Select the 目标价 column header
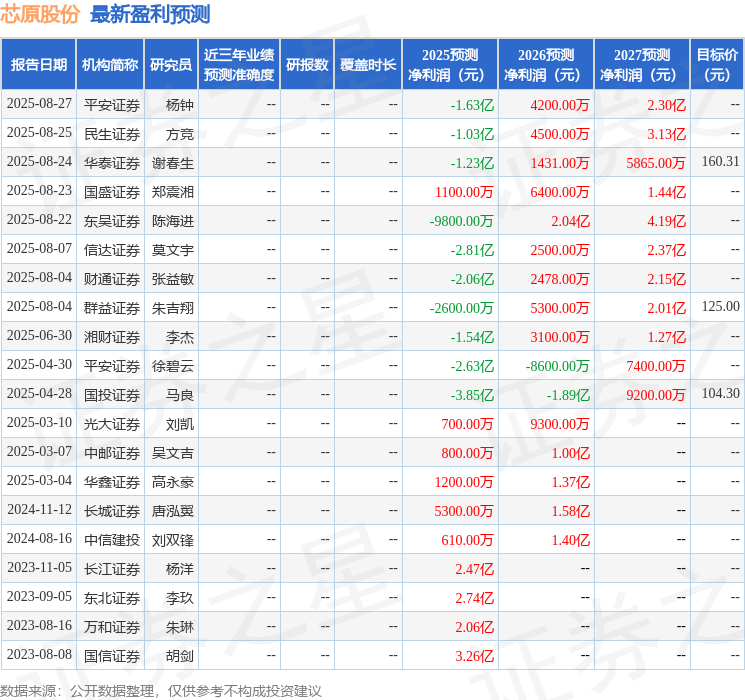The image size is (745, 700). coord(717,65)
